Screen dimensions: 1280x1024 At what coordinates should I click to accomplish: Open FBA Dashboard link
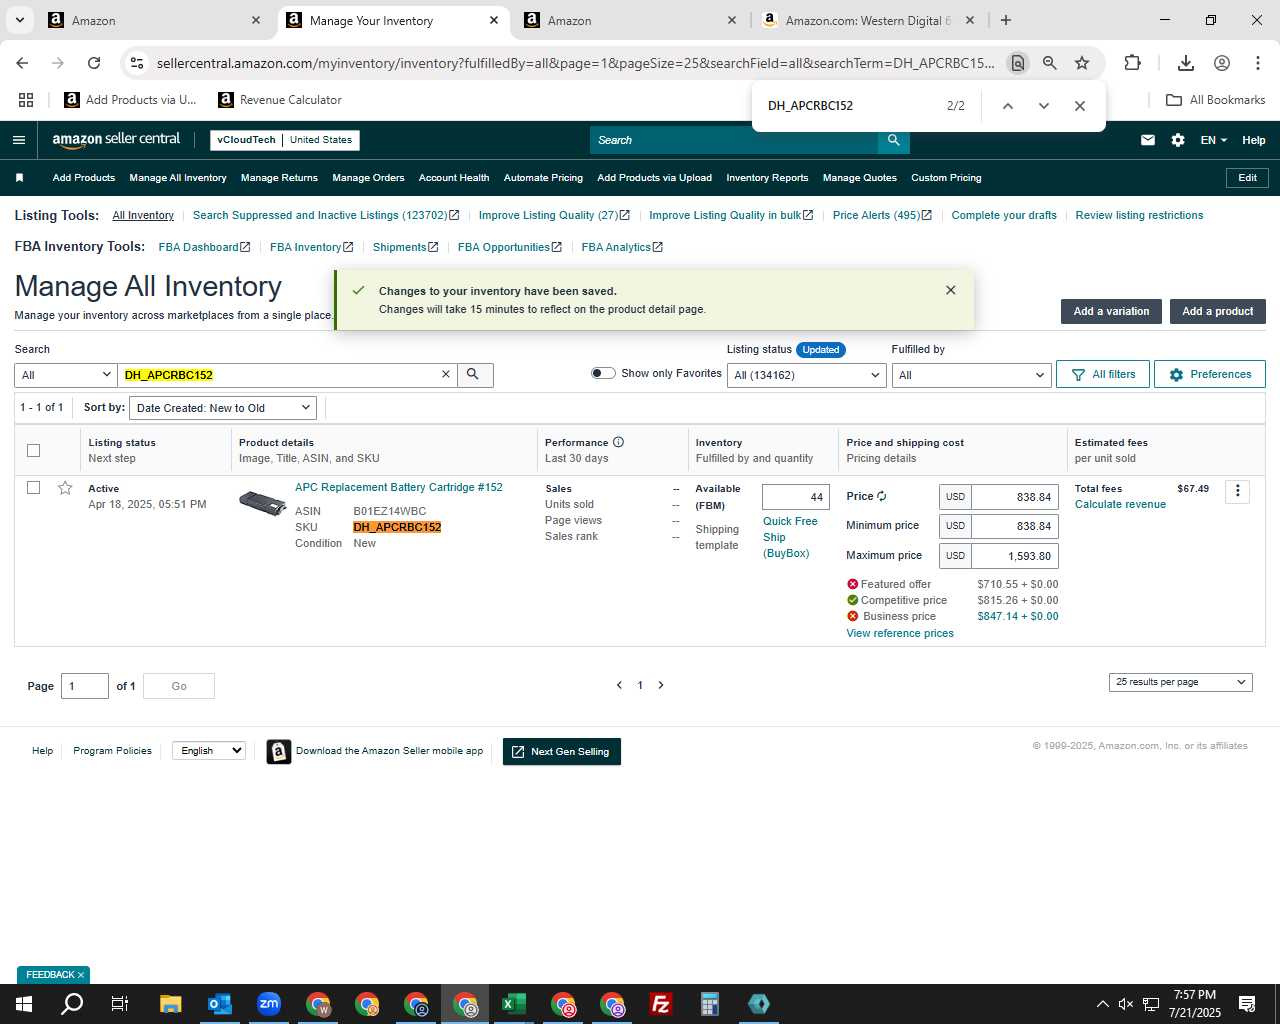click(204, 247)
